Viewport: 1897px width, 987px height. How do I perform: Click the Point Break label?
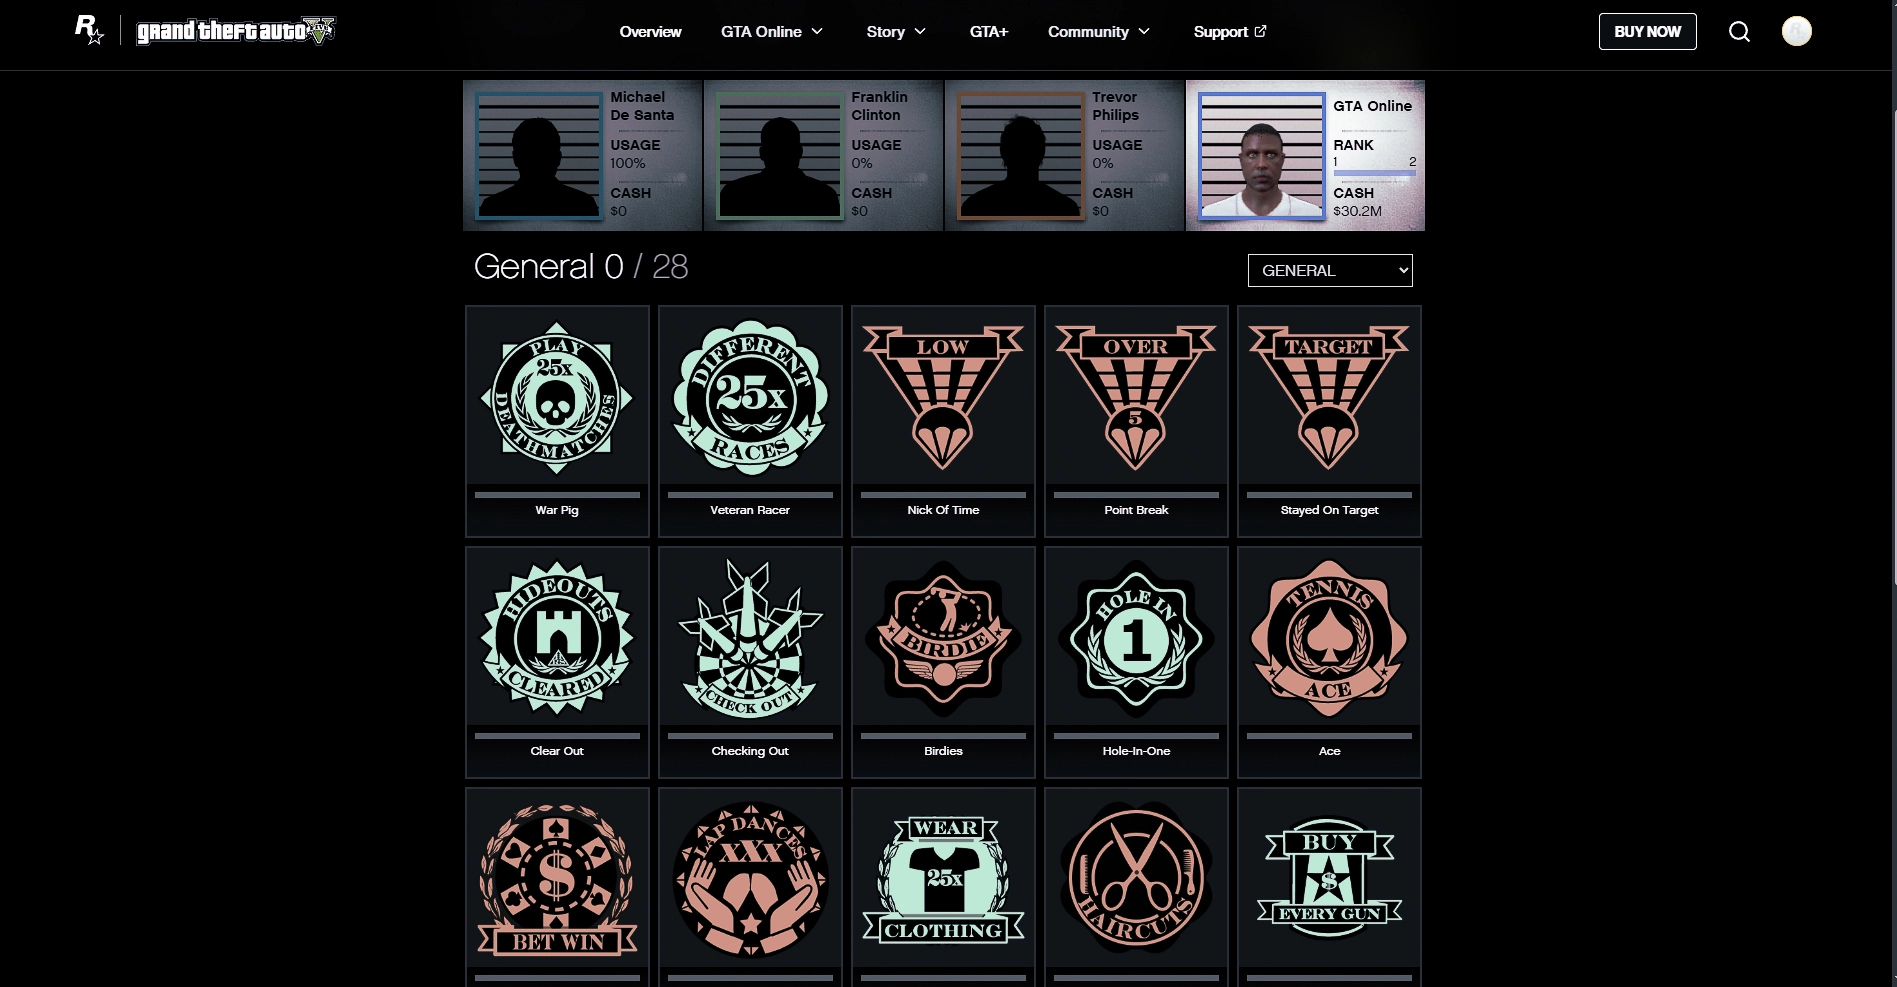click(1136, 510)
